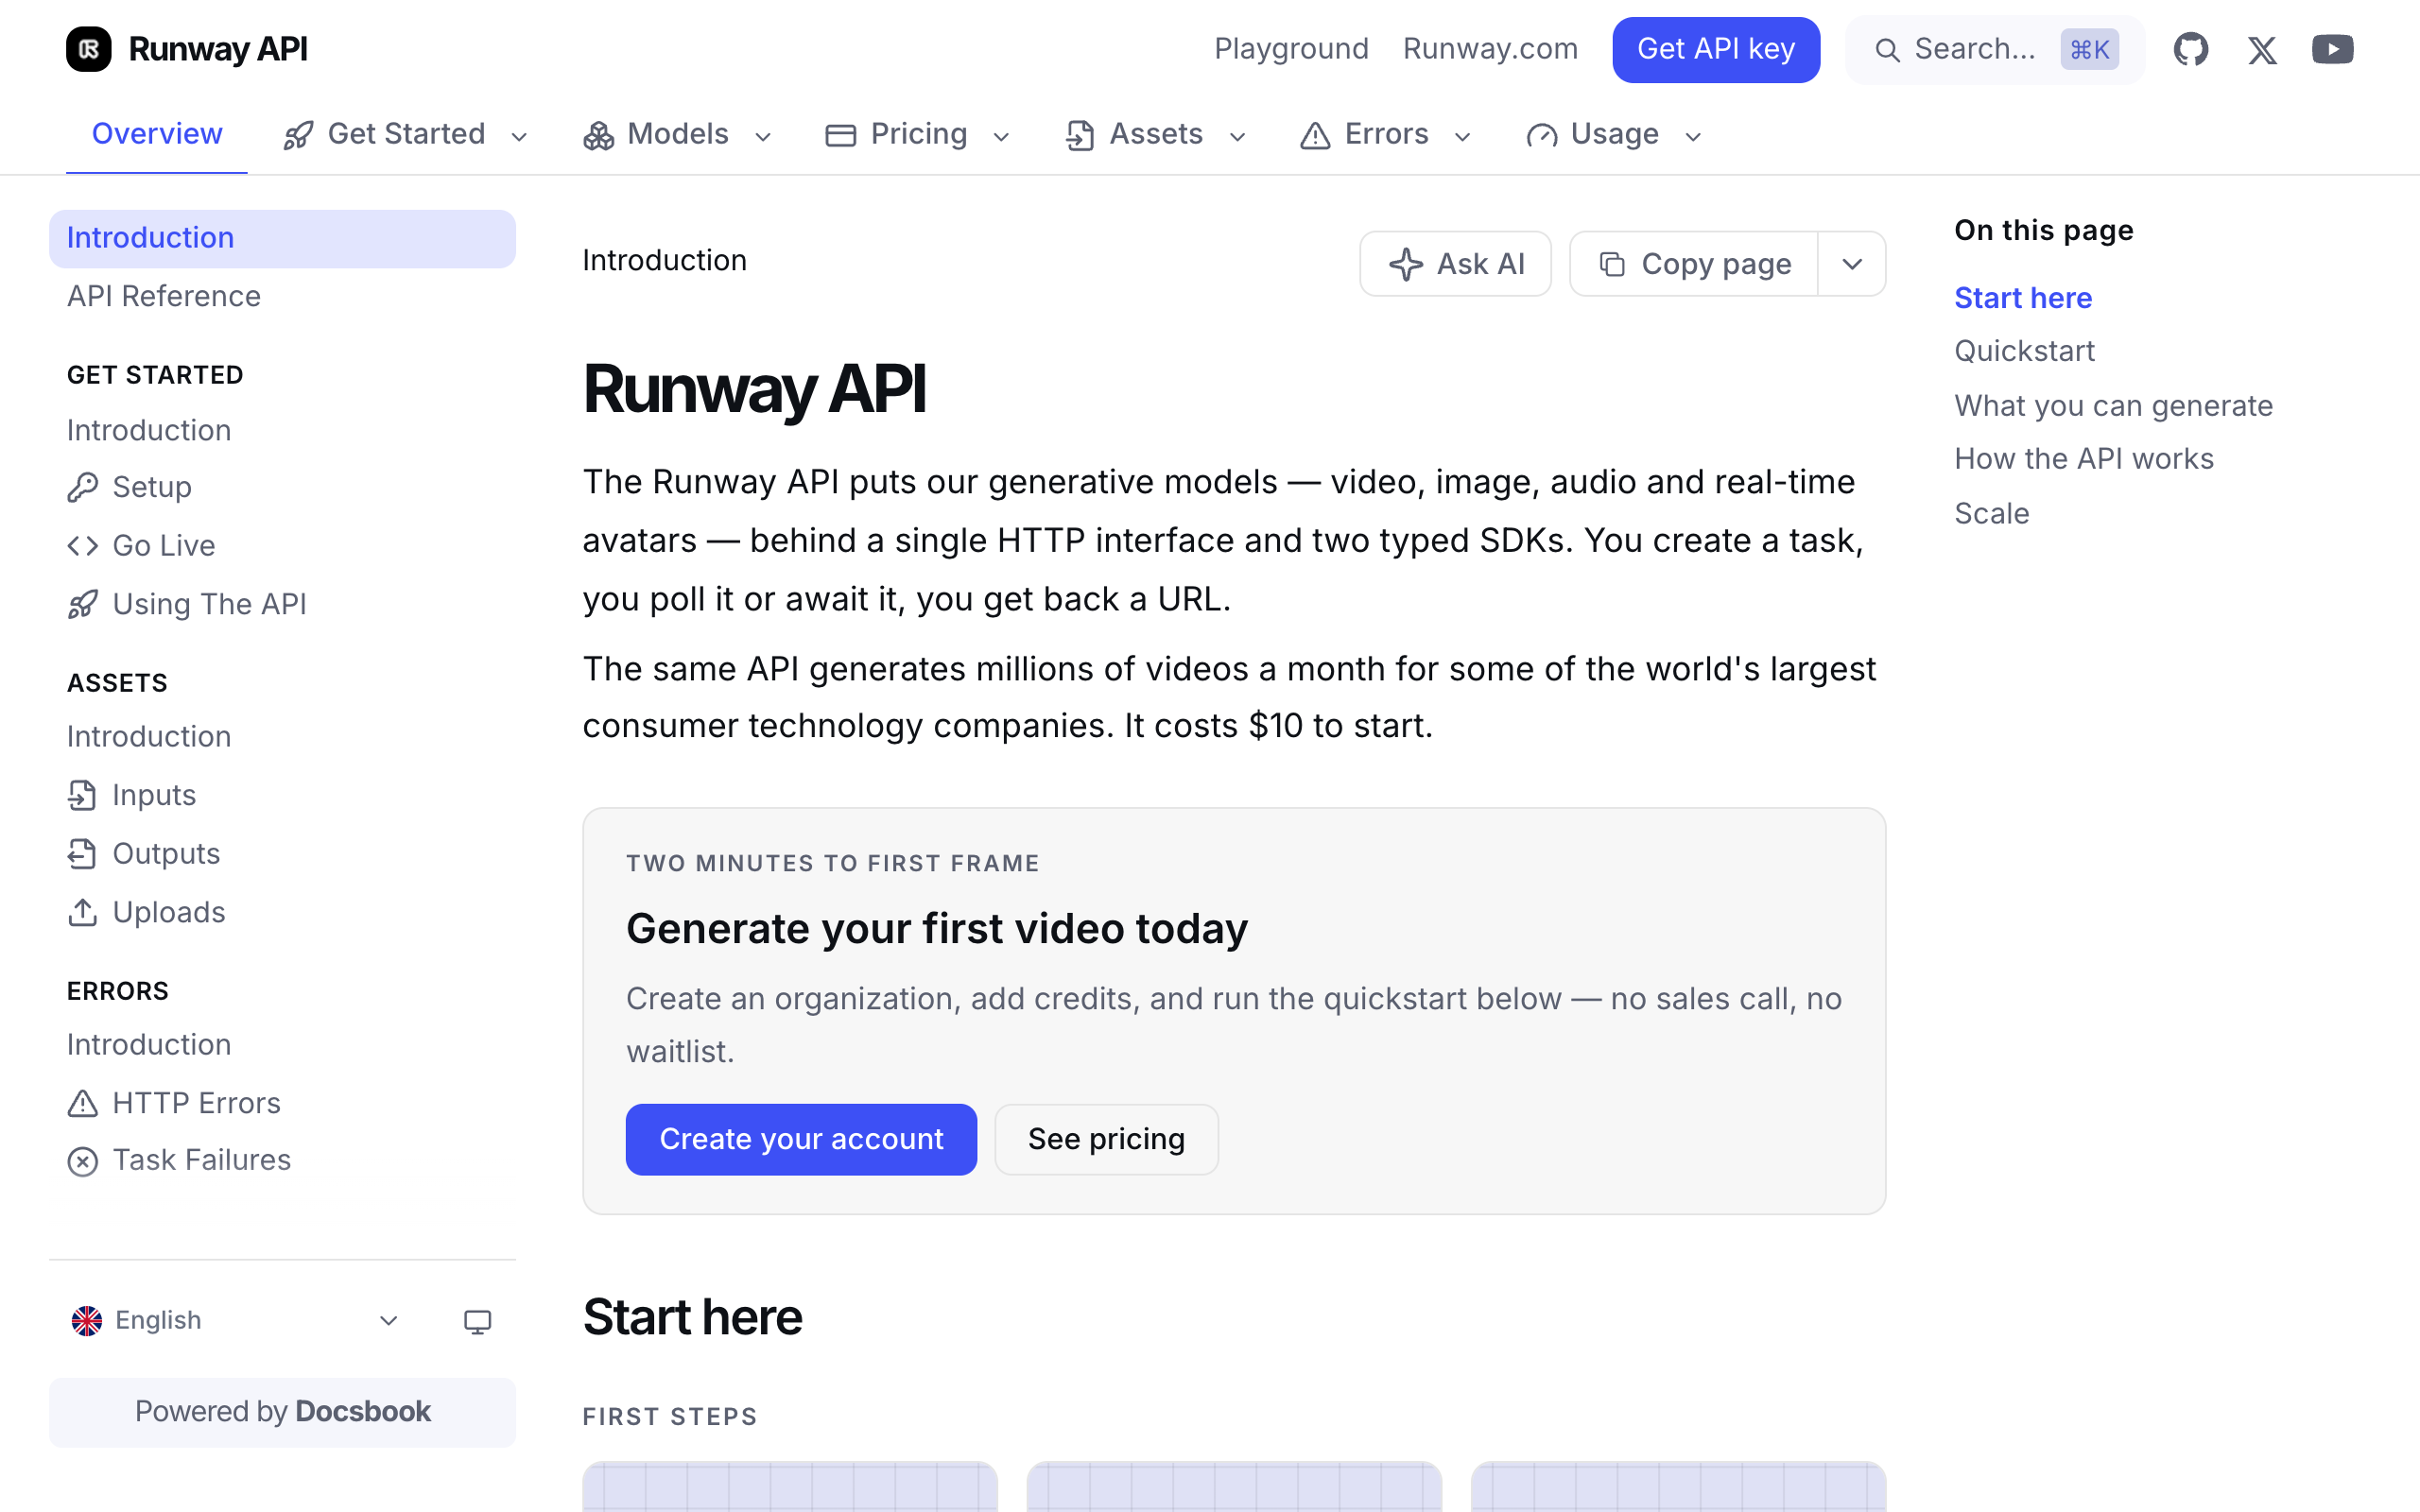Click the Pricing card icon in nav
This screenshot has width=2420, height=1512.
point(841,135)
